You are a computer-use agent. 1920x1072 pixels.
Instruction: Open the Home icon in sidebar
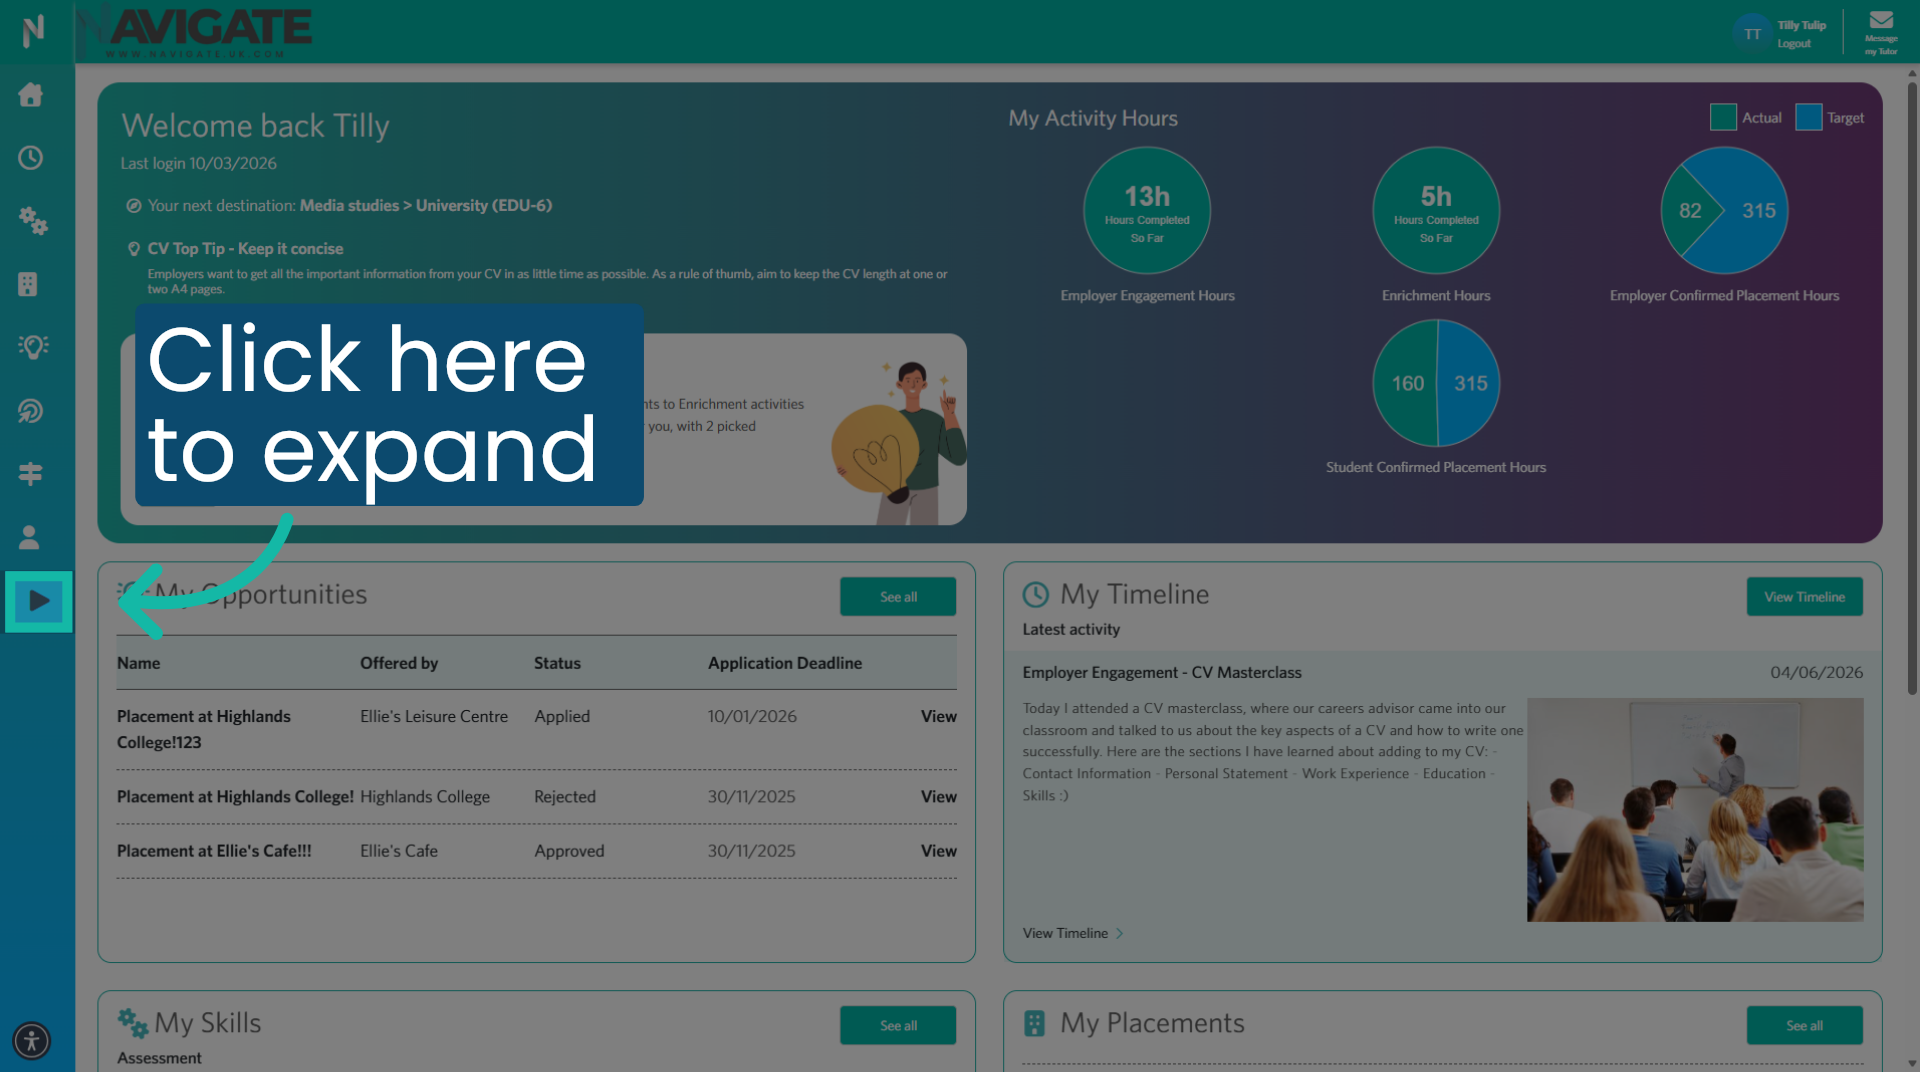(x=31, y=95)
